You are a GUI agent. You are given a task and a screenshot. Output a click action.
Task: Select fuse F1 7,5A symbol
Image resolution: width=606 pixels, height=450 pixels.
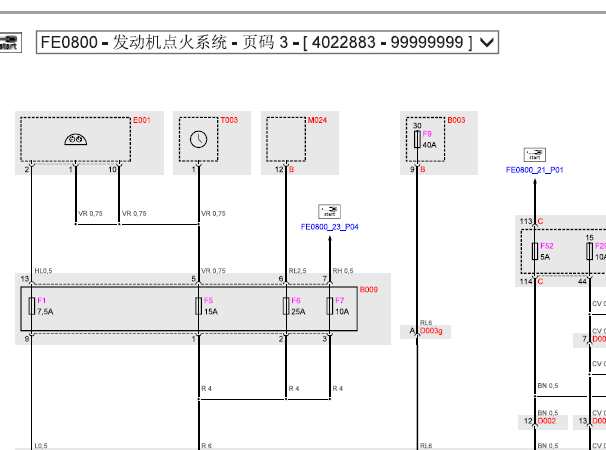coord(32,306)
